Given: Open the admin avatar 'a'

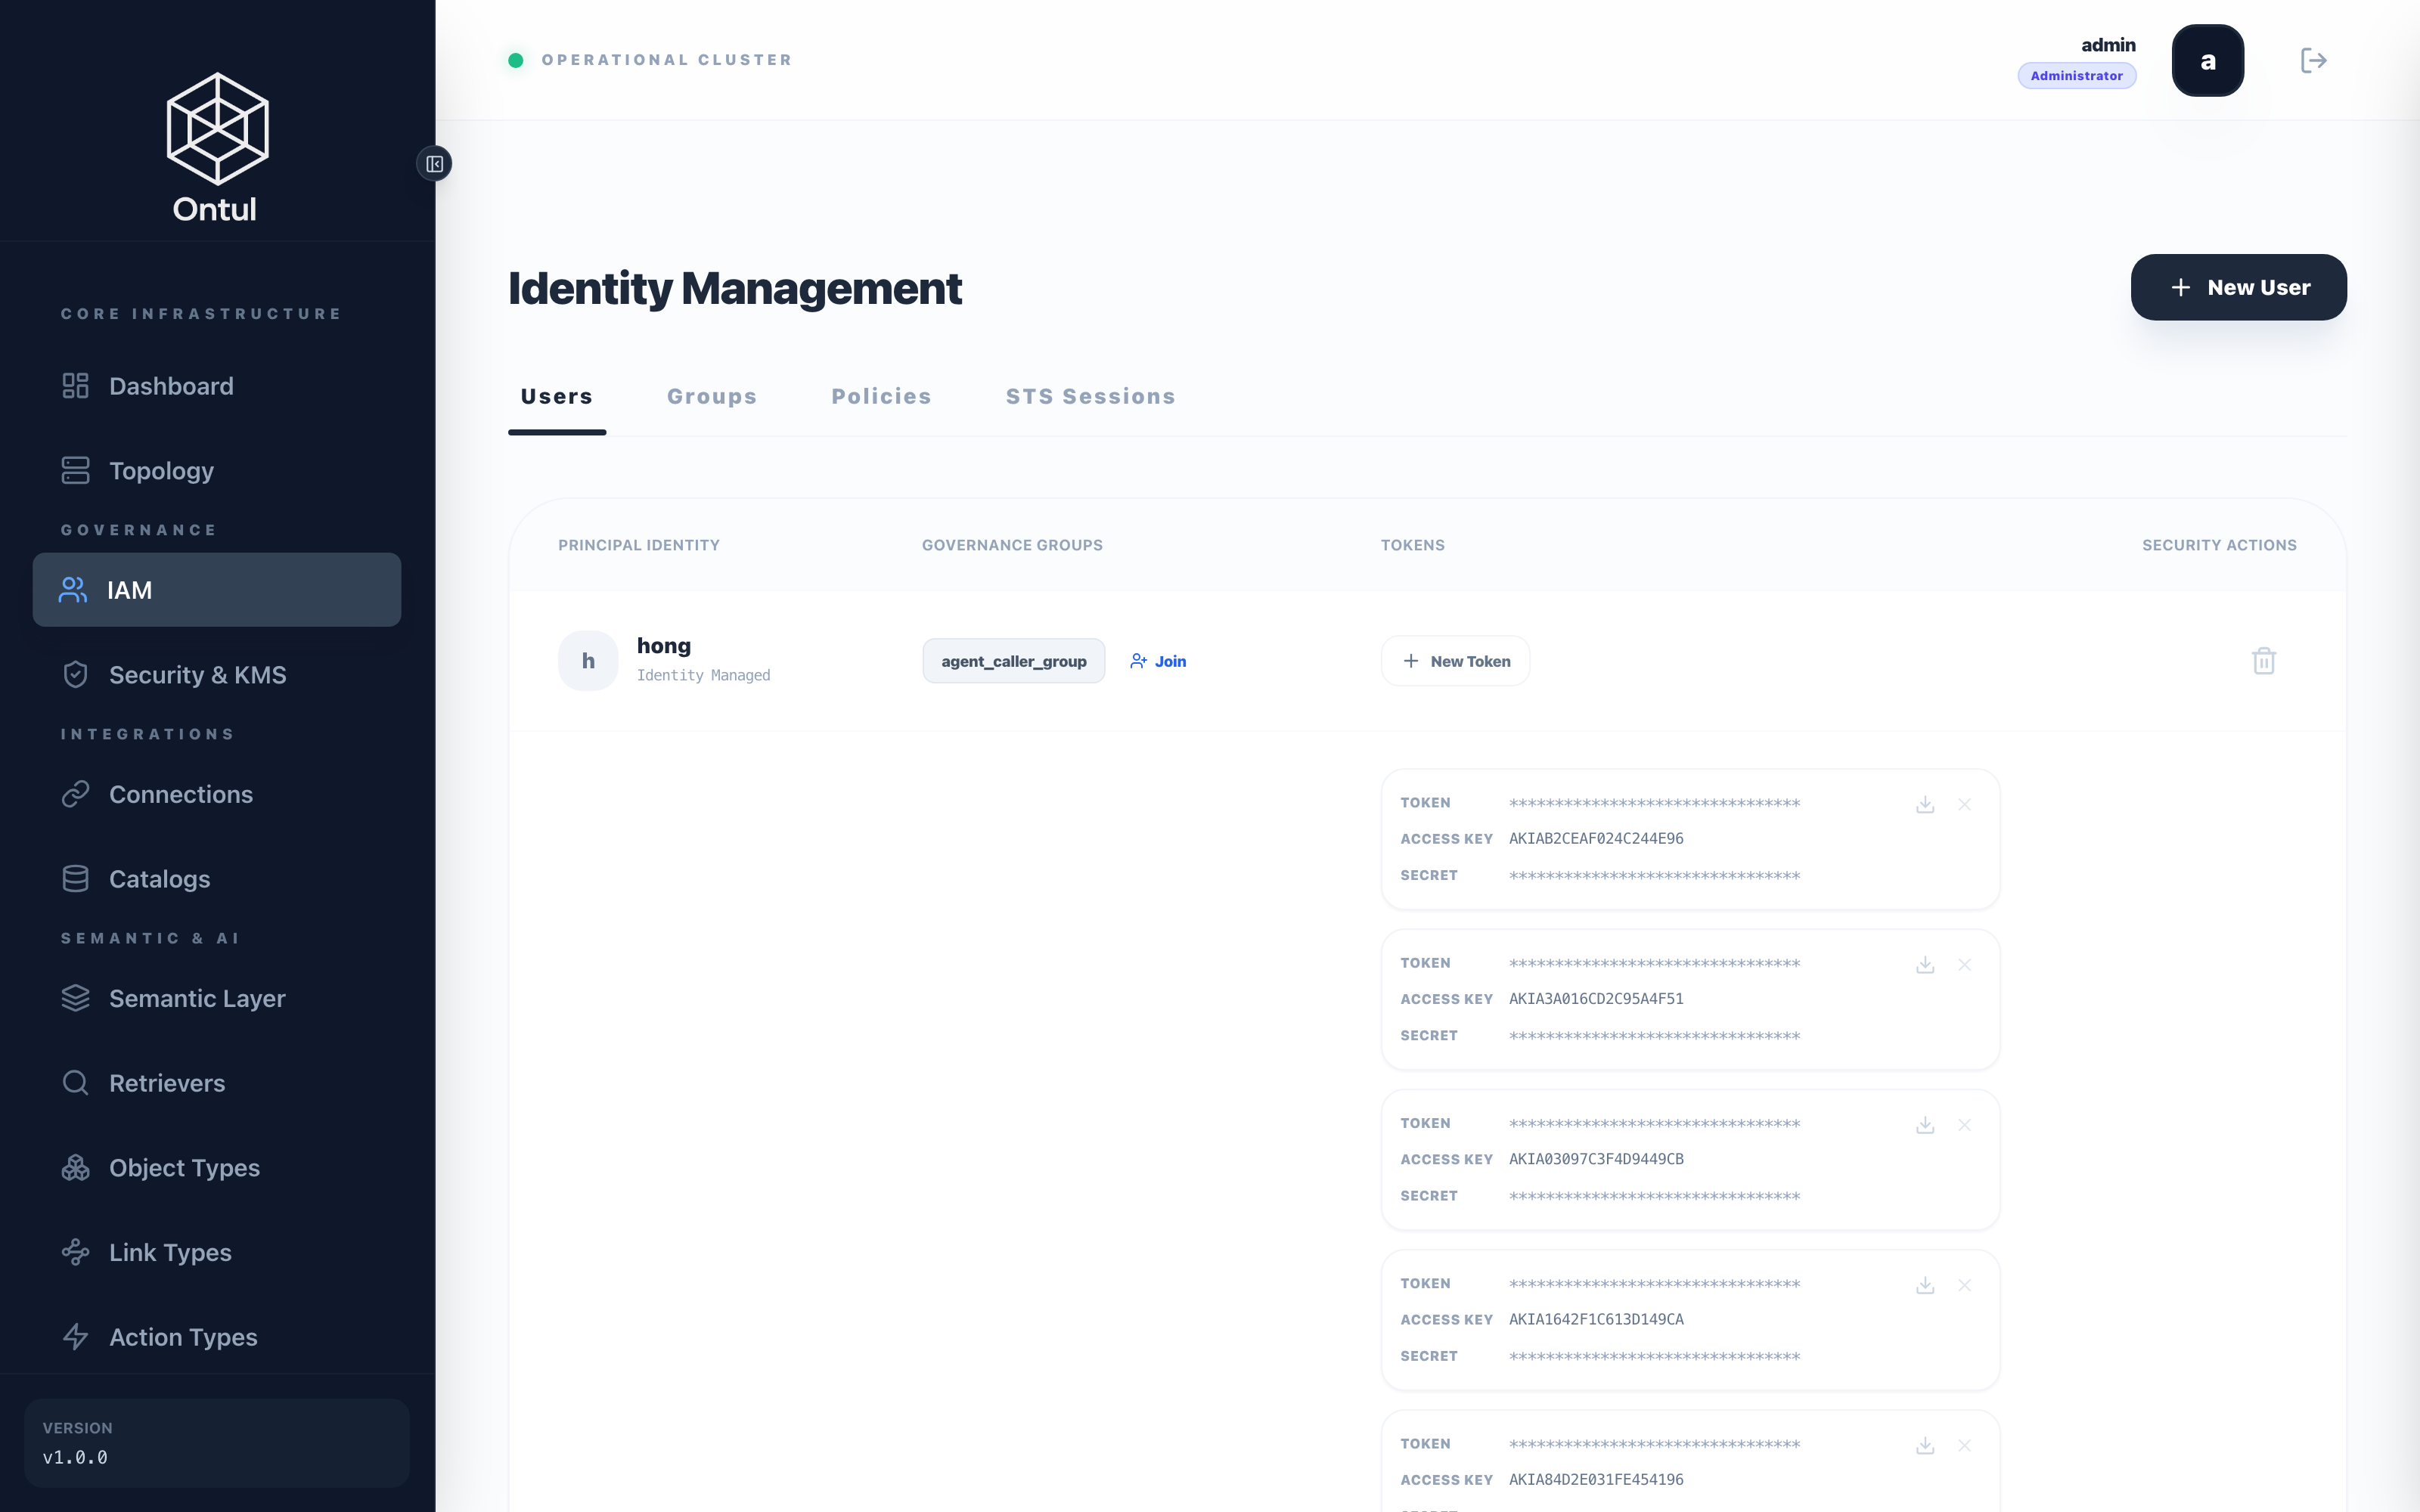Looking at the screenshot, I should coord(2207,60).
